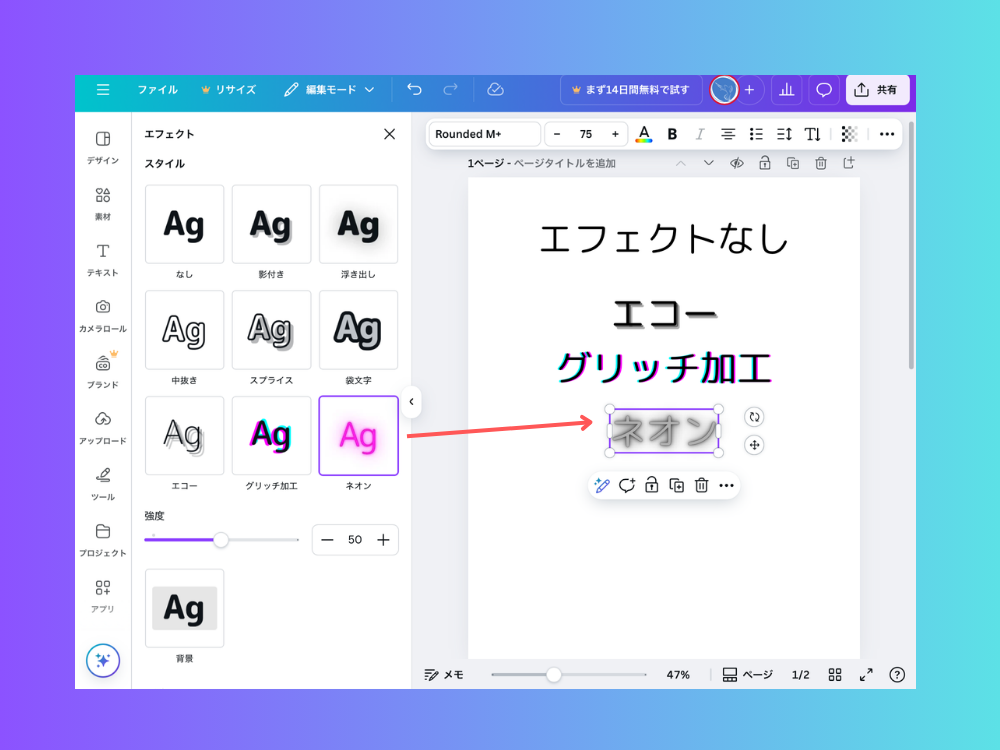Toggle italic formatting in the toolbar
The width and height of the screenshot is (1000, 750).
pos(701,133)
